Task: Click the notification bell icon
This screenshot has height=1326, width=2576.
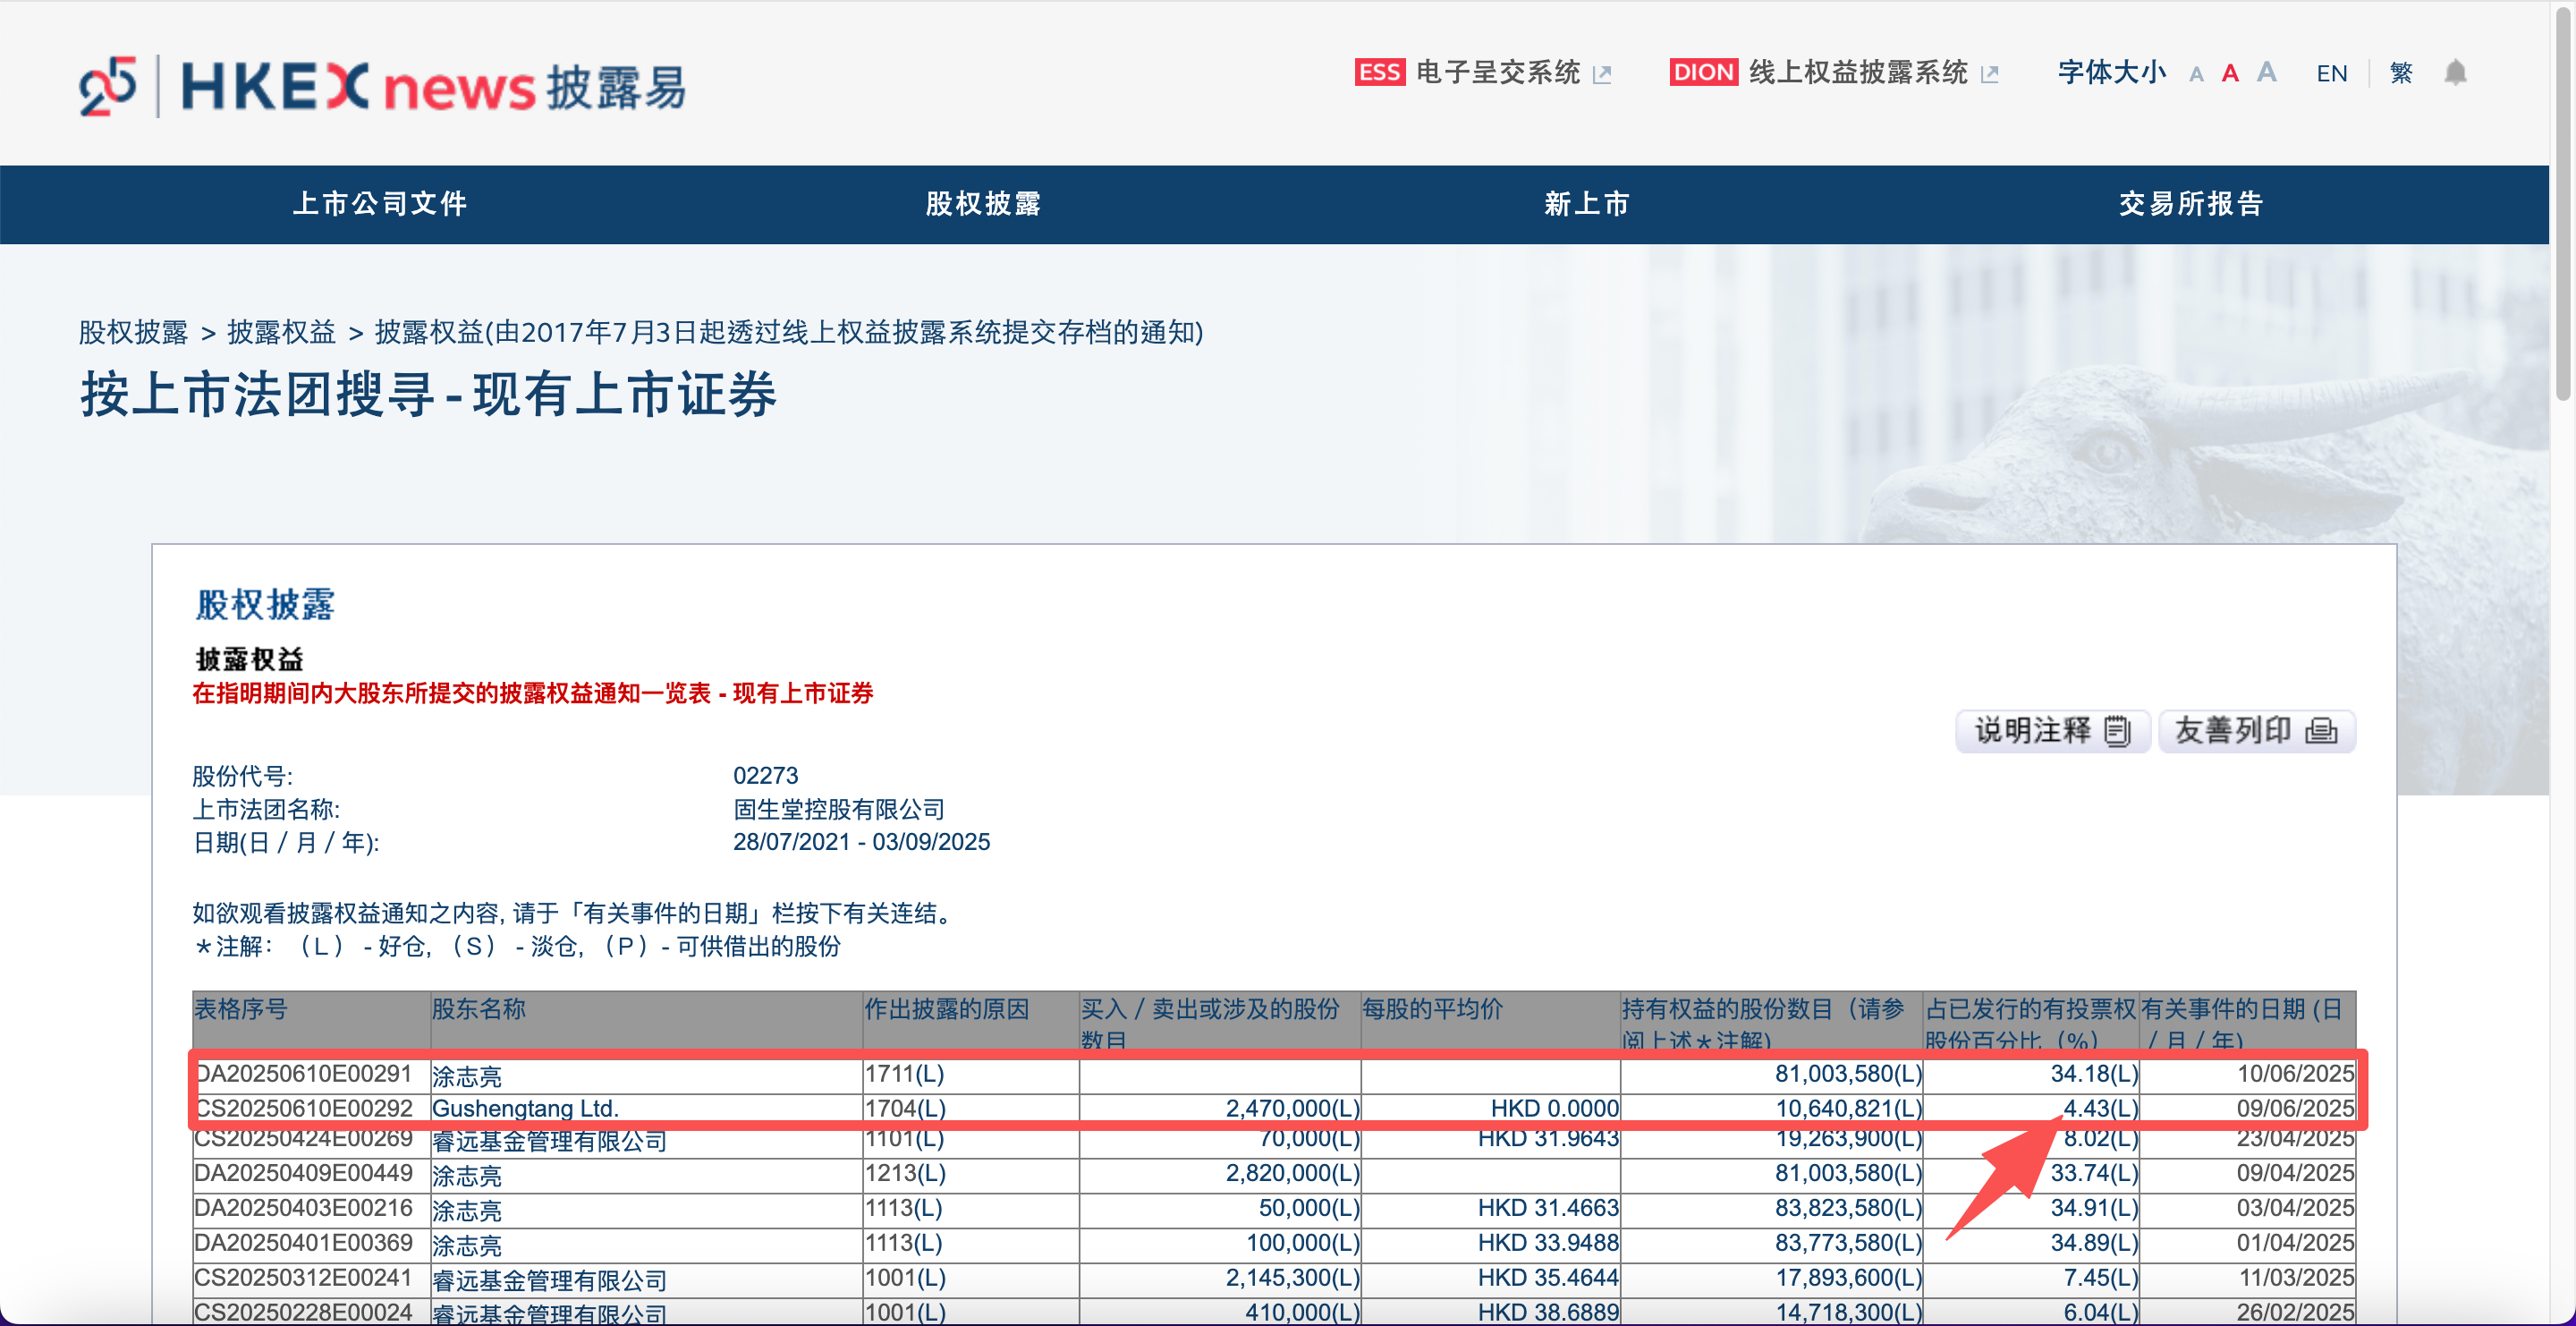Action: [2455, 73]
